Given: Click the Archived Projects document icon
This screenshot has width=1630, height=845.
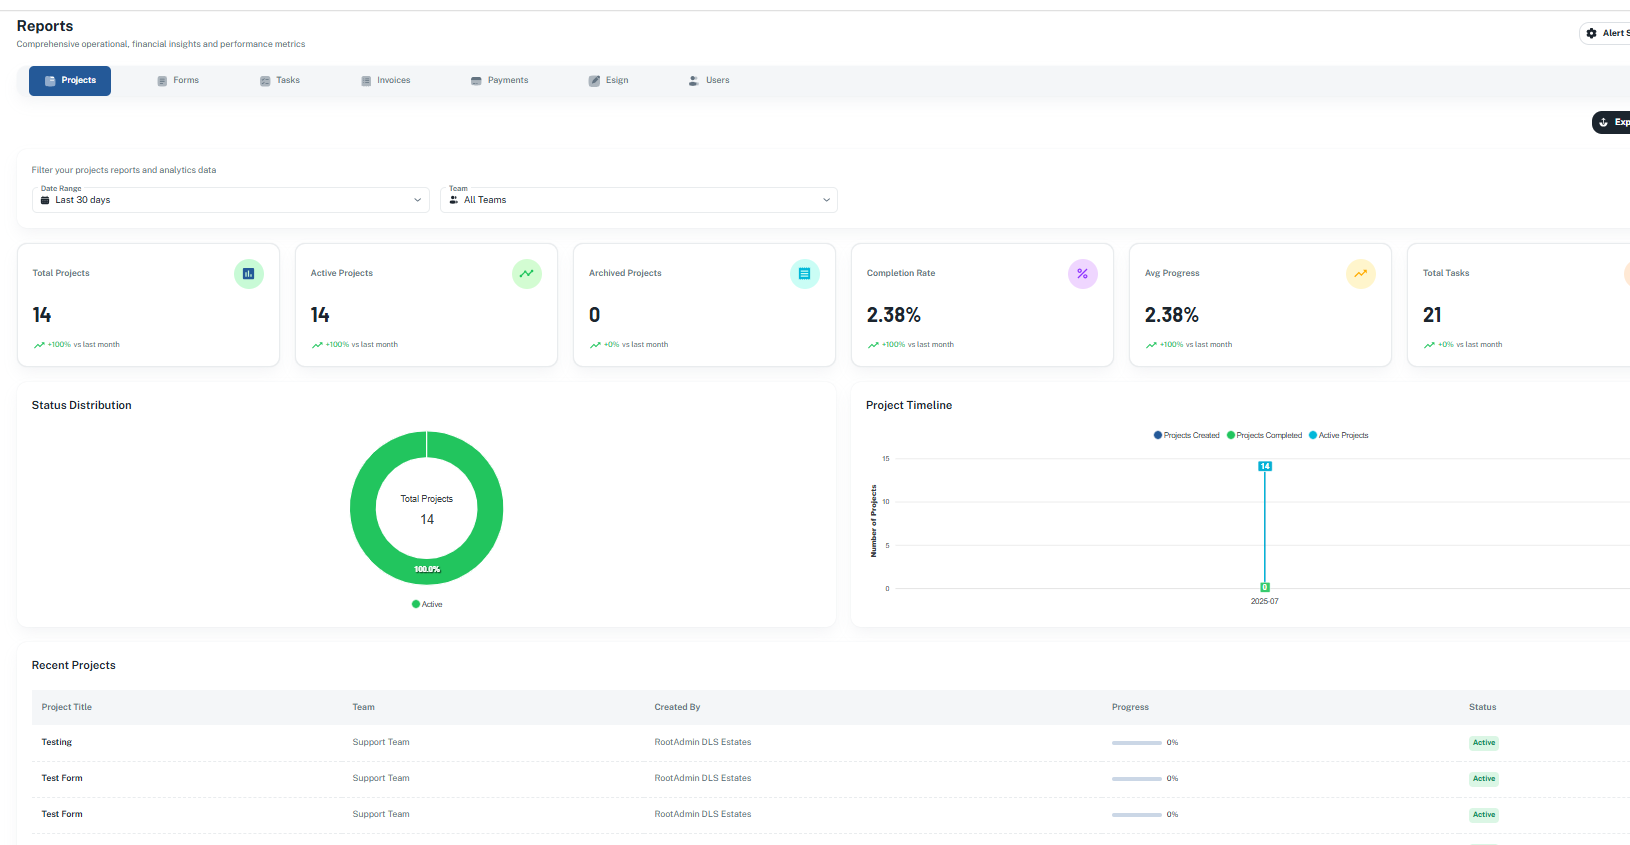Looking at the screenshot, I should point(805,273).
